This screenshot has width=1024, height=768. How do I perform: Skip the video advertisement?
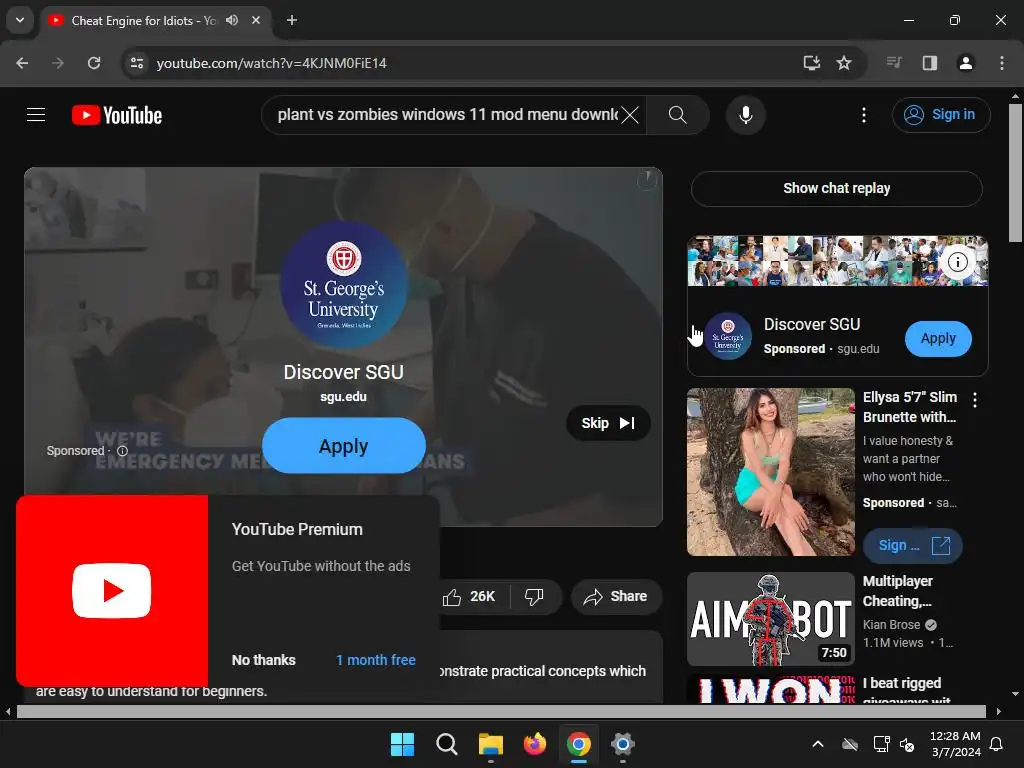coord(607,423)
